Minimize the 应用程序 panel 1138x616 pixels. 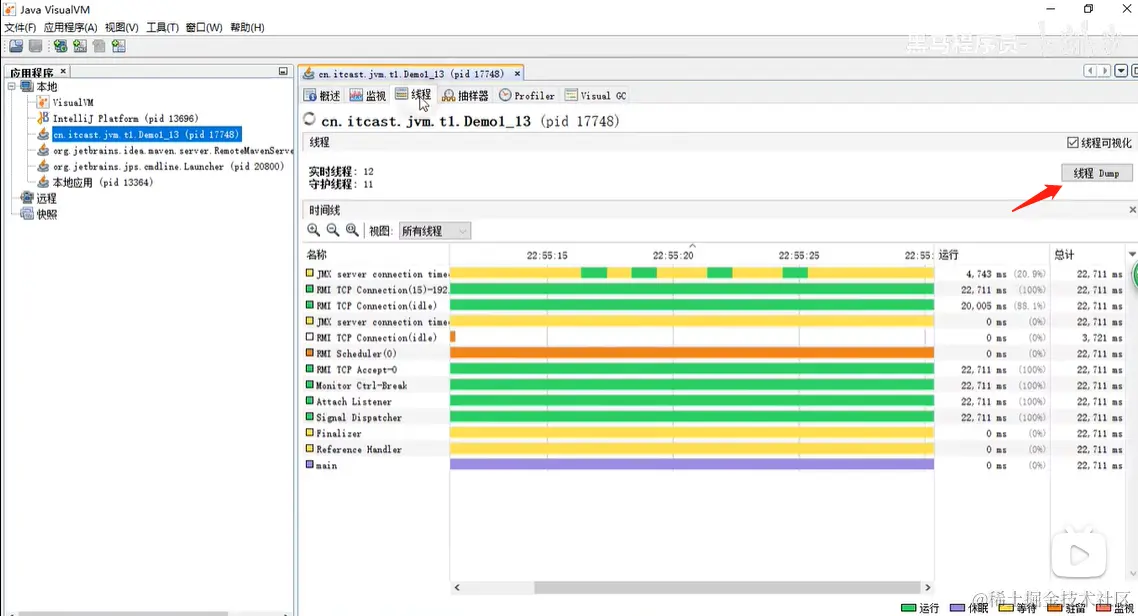coord(283,71)
